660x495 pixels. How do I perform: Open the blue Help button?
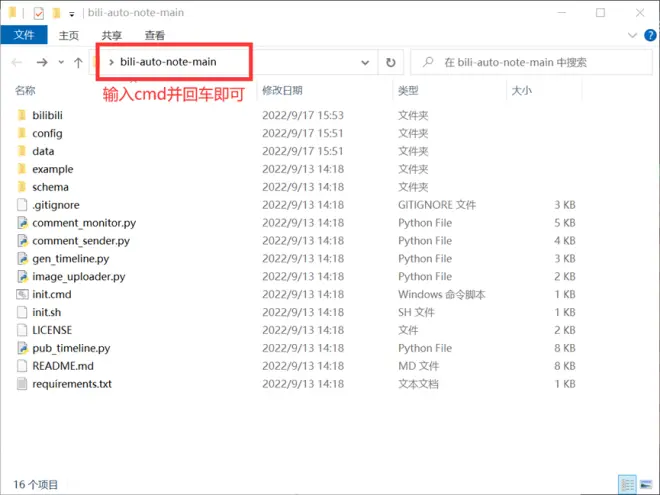650,35
